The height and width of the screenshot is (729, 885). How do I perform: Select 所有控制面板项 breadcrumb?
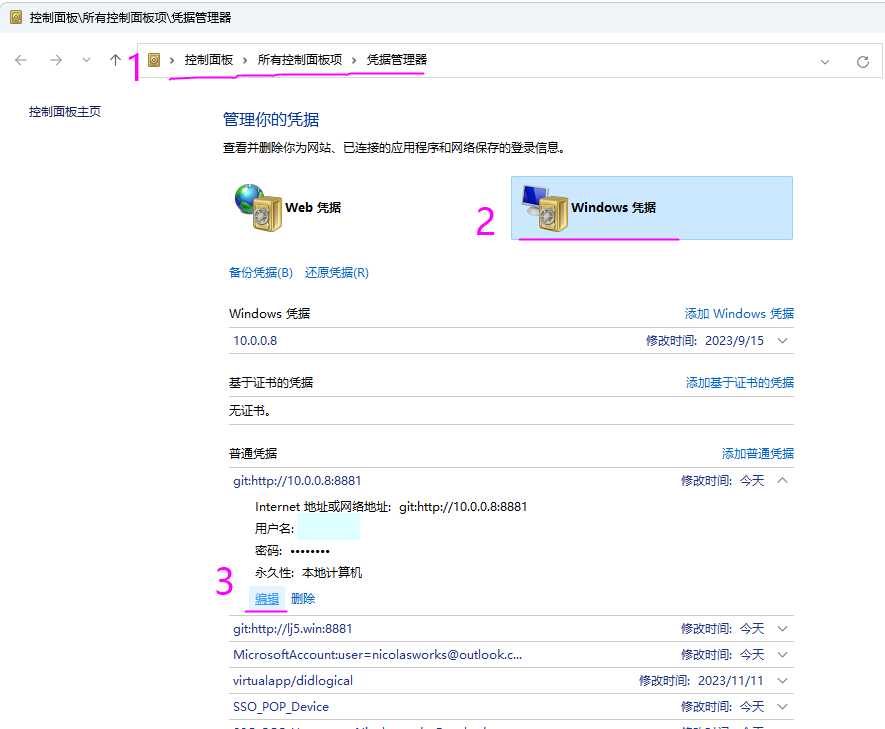300,60
